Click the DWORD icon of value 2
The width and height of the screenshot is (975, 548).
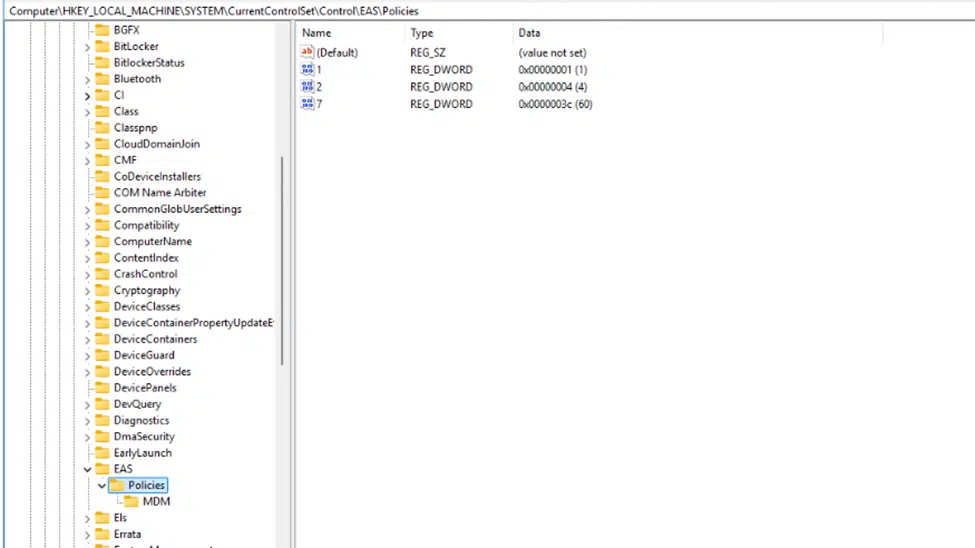click(x=307, y=86)
